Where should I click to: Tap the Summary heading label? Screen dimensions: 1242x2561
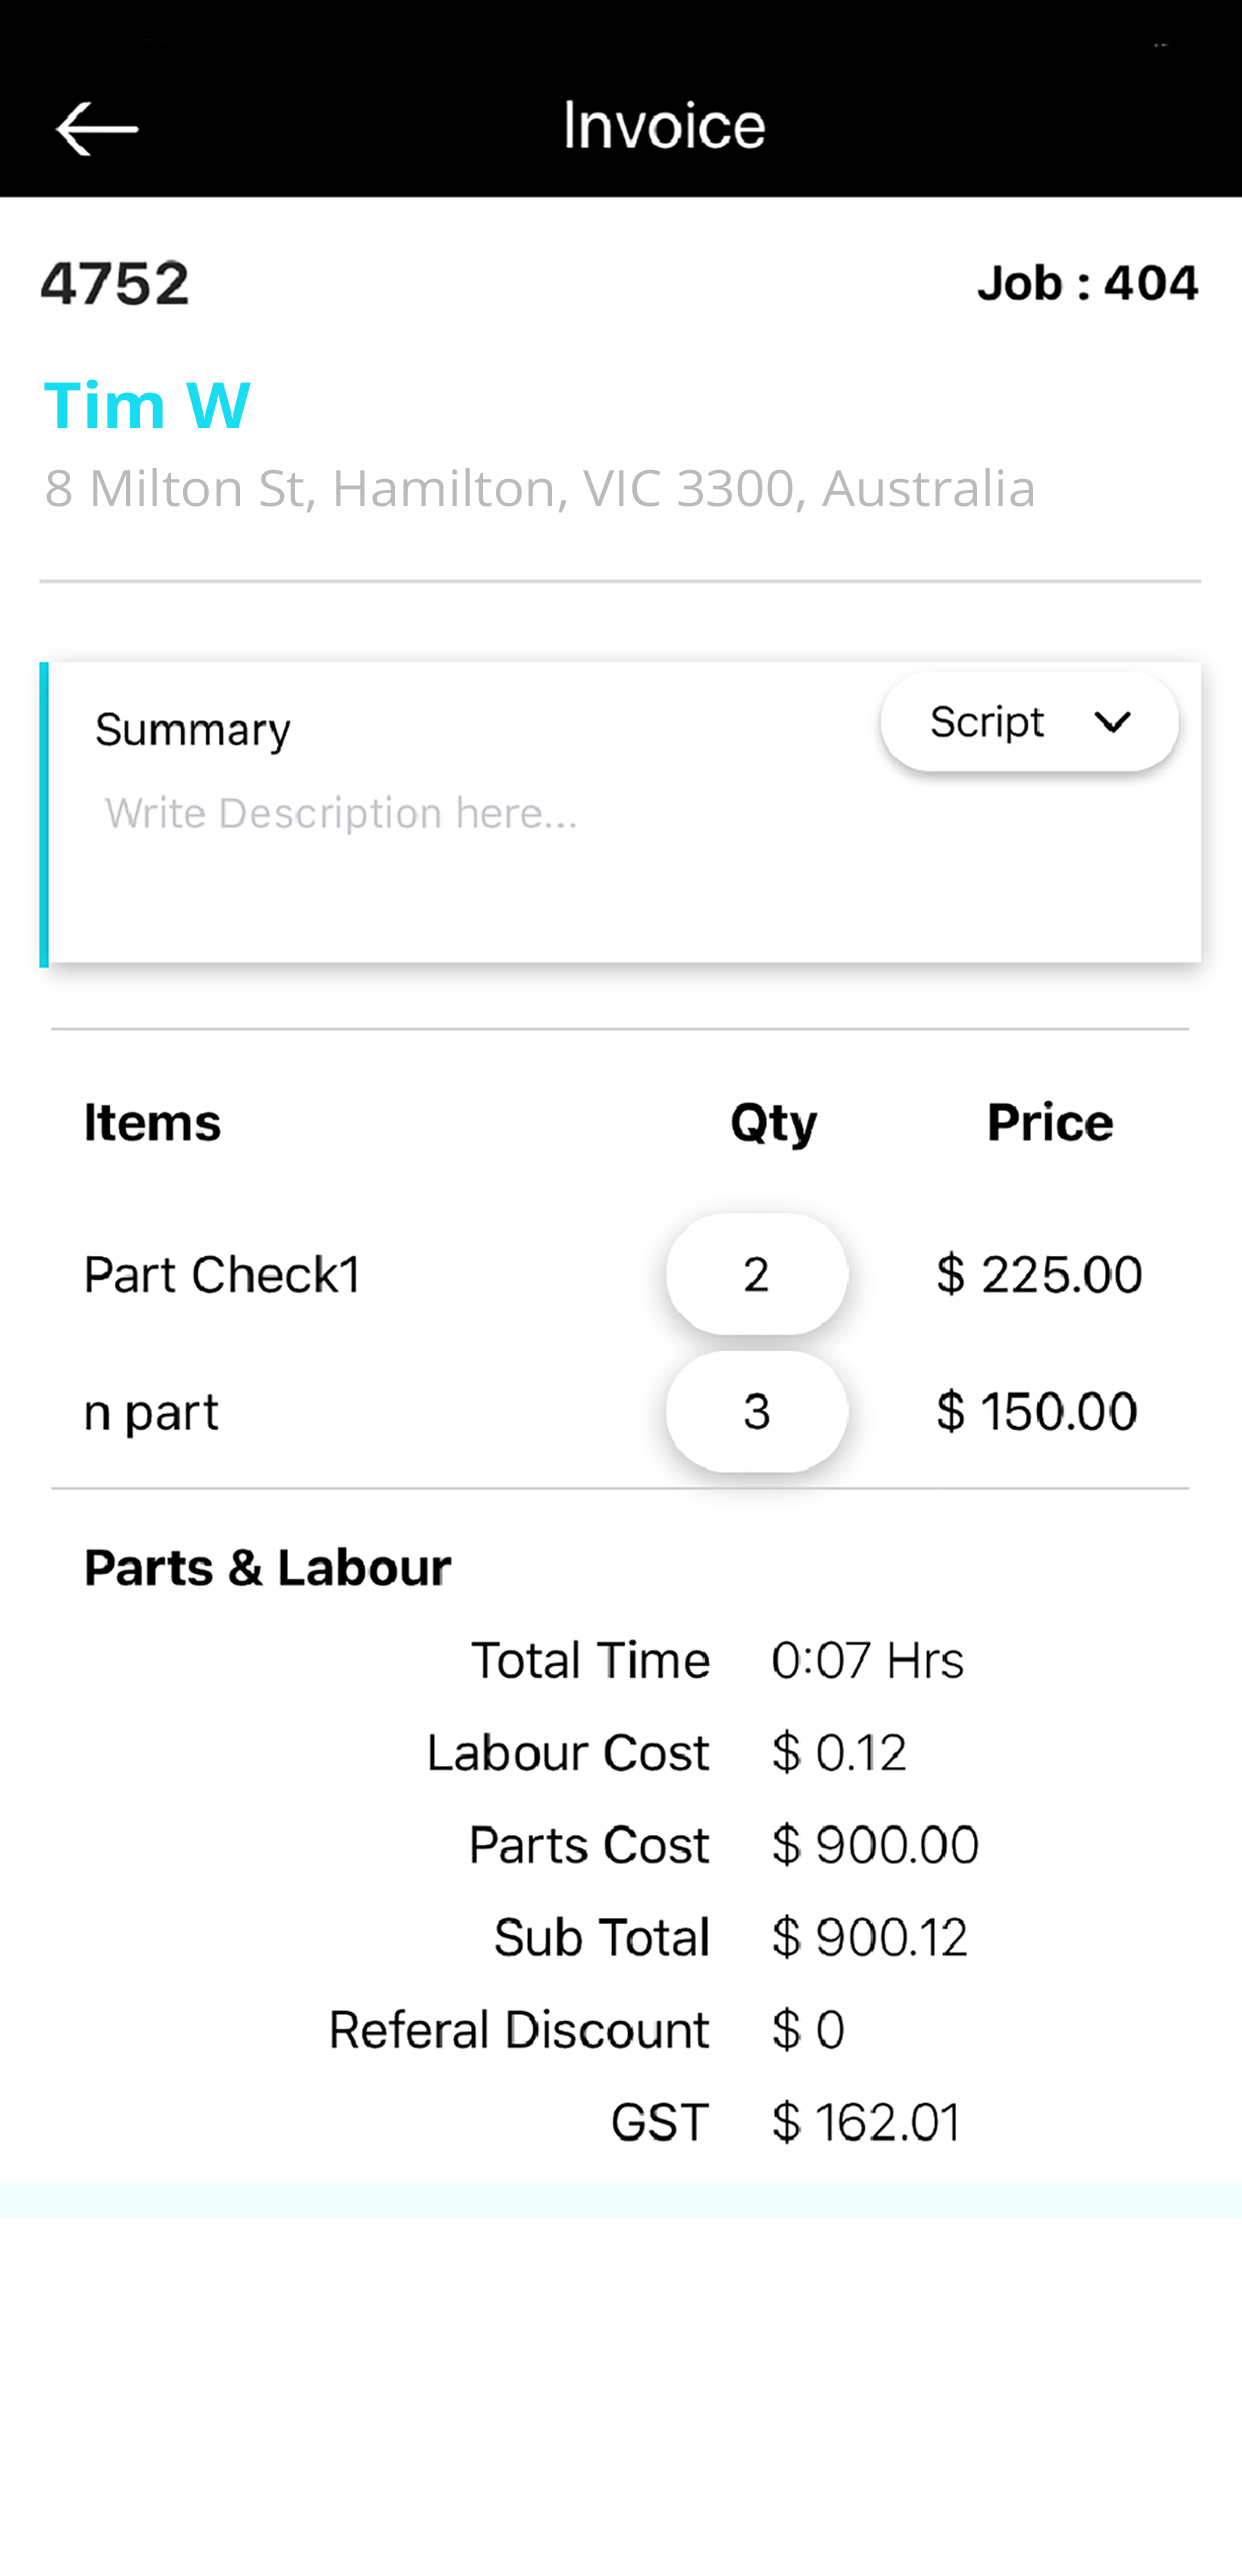click(193, 729)
